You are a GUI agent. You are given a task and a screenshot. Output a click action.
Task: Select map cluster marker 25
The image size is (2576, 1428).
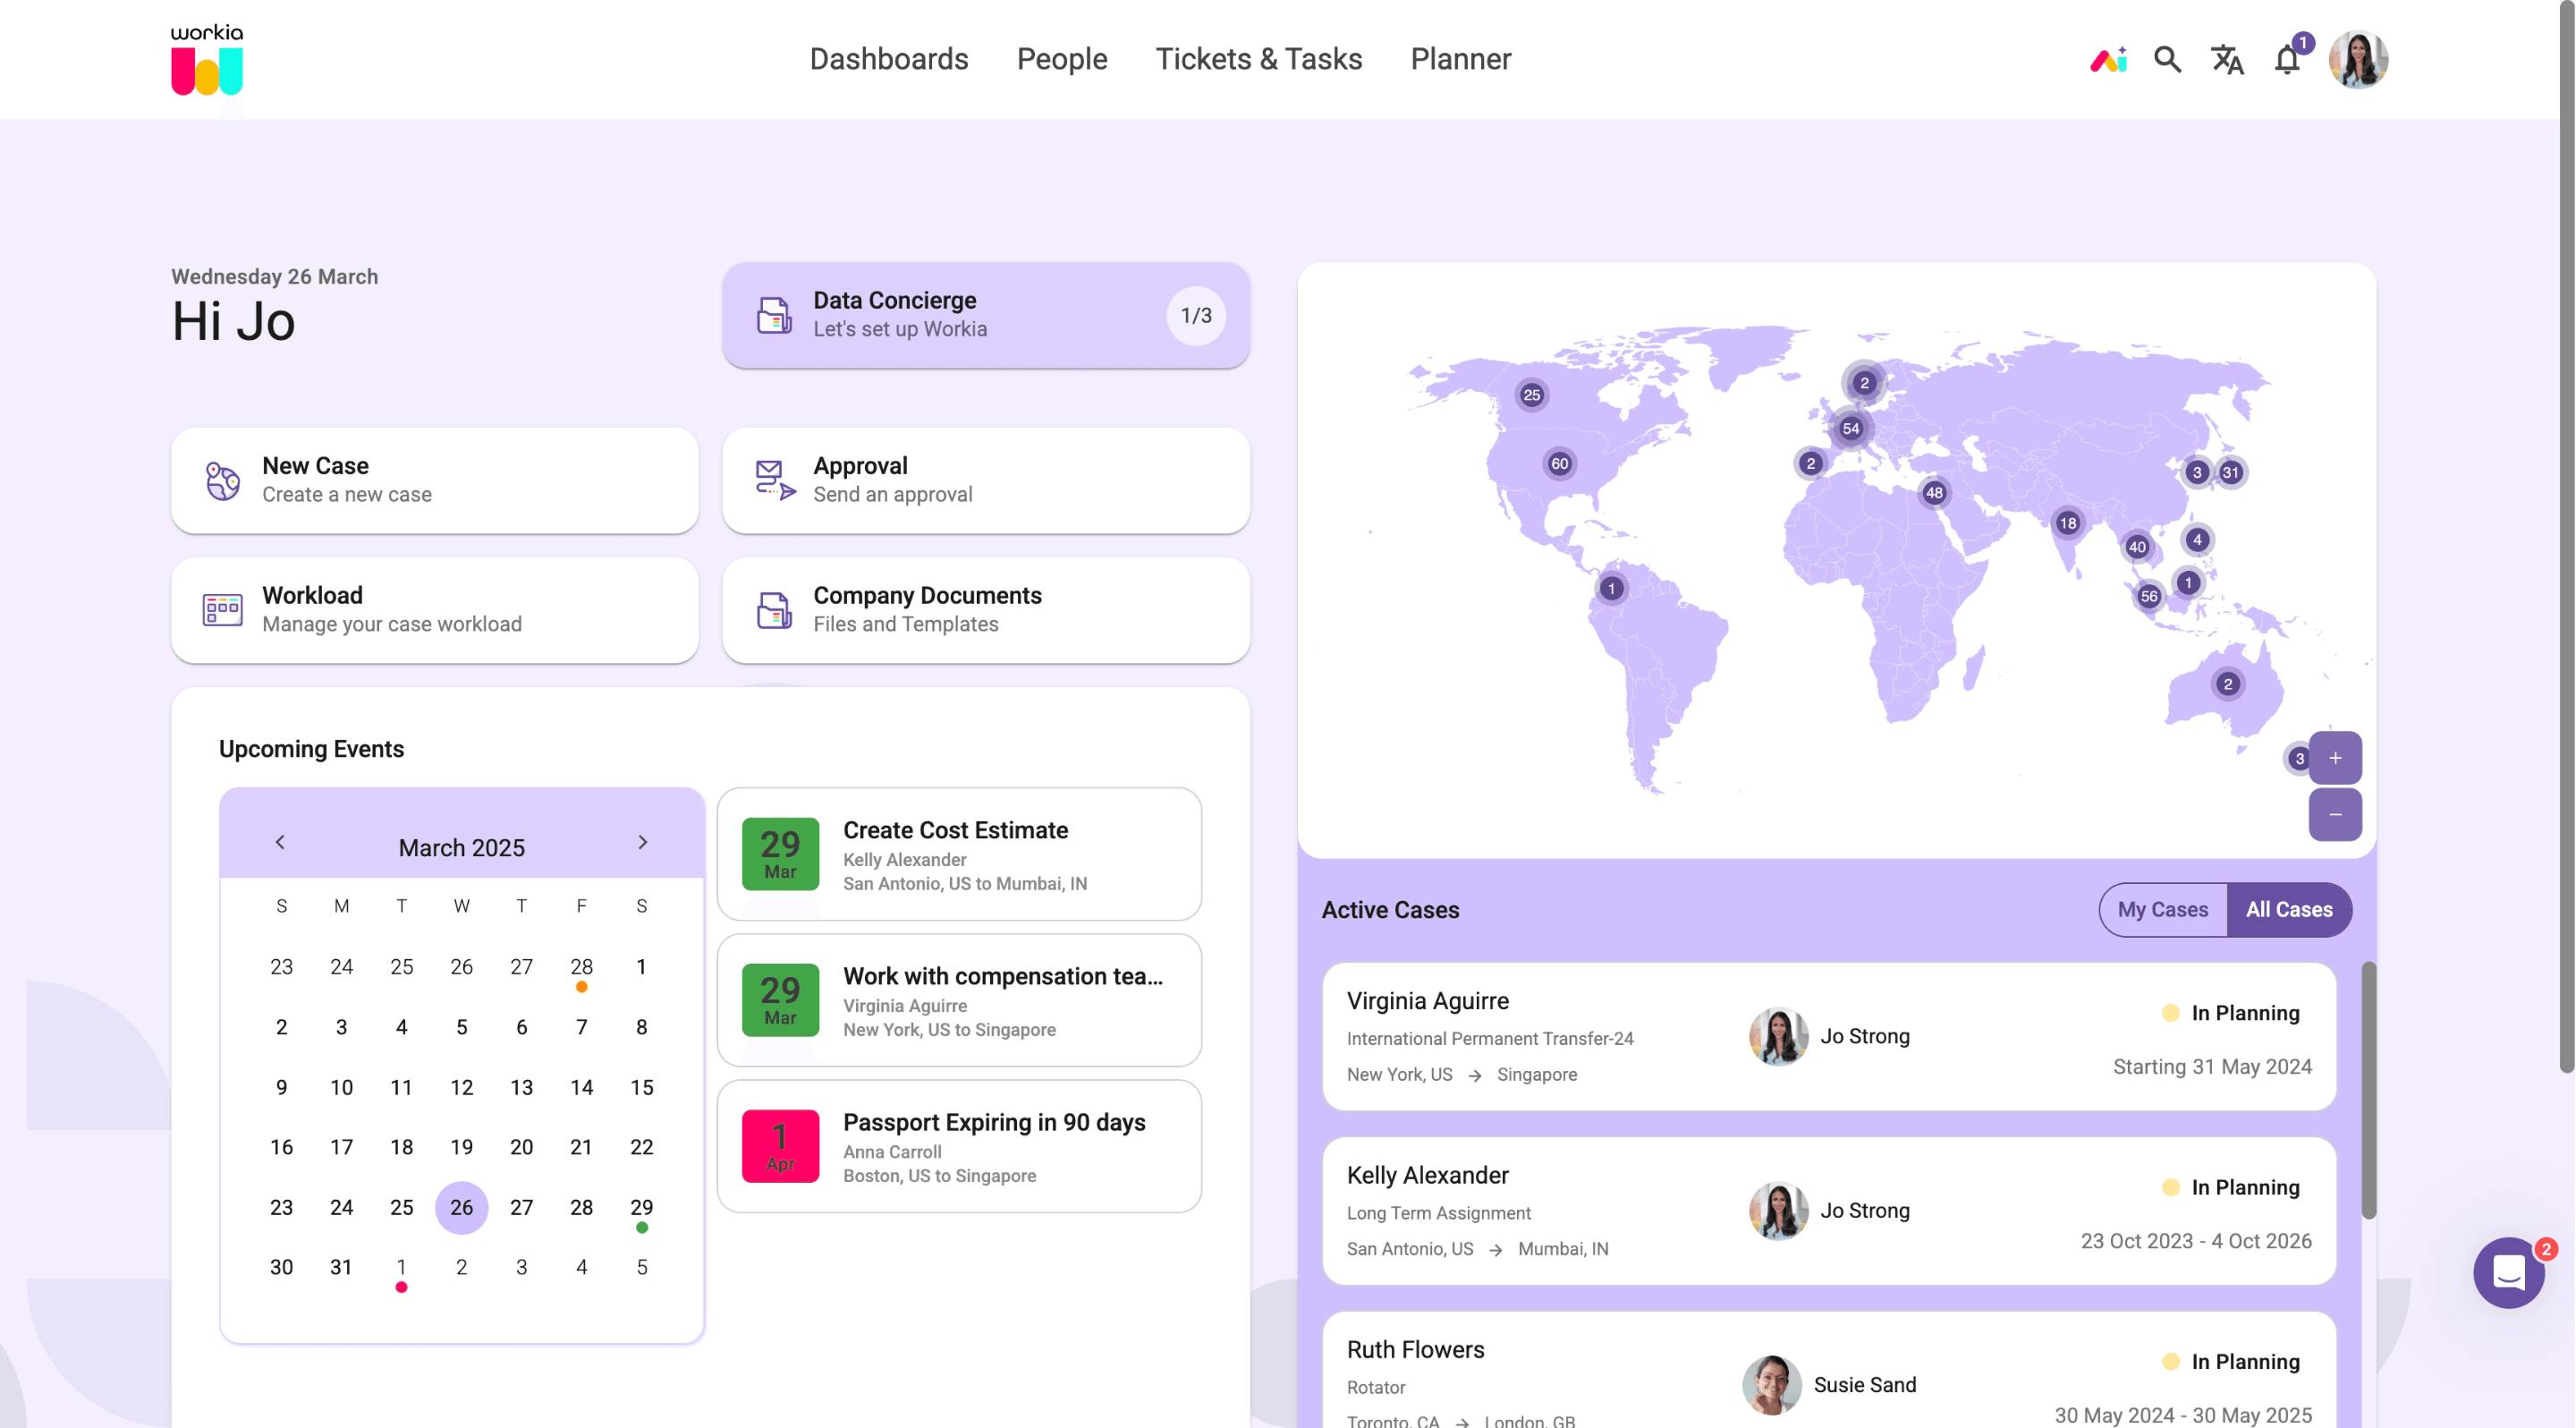point(1531,395)
